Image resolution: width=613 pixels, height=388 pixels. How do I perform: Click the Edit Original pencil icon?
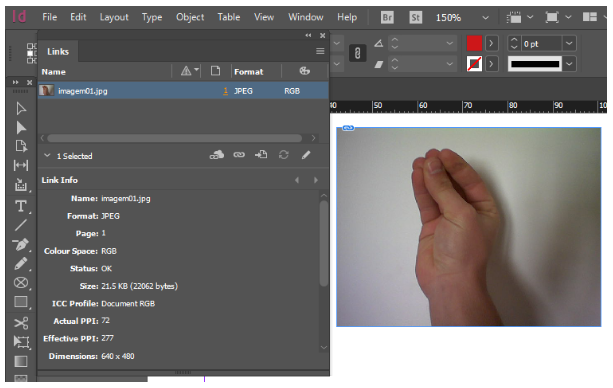pos(306,155)
